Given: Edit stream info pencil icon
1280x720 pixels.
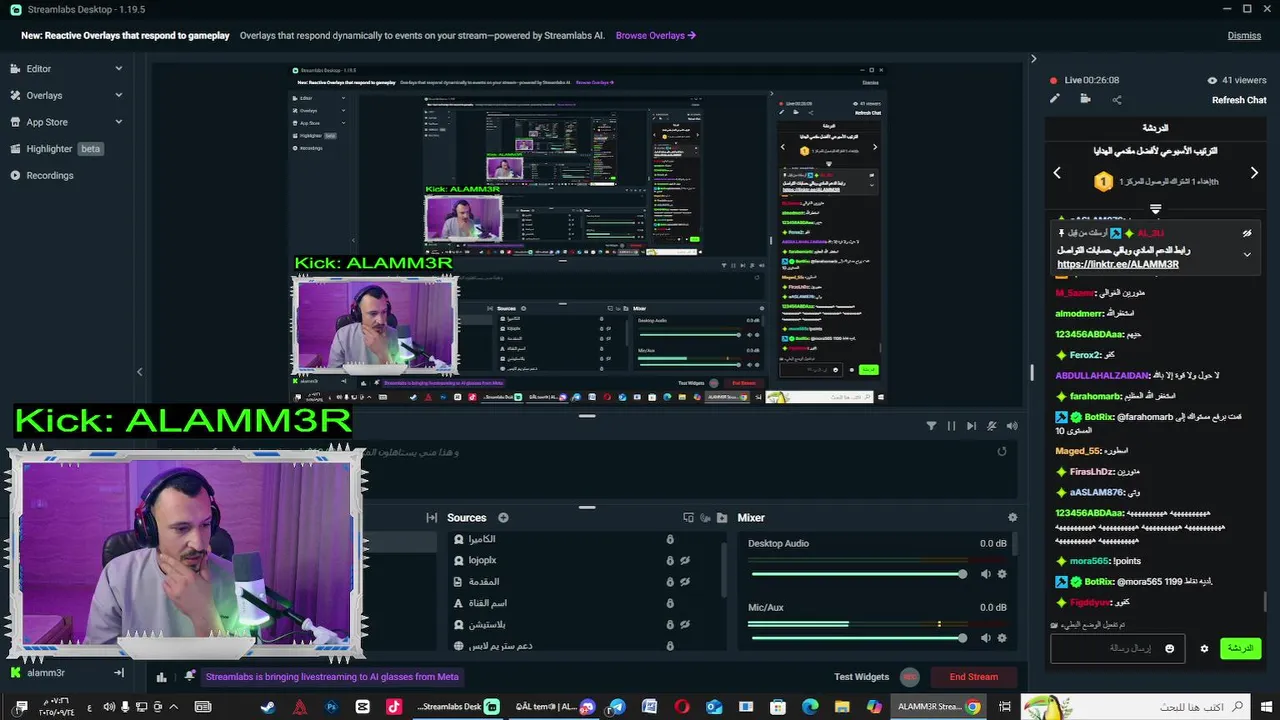Looking at the screenshot, I should tap(1054, 99).
